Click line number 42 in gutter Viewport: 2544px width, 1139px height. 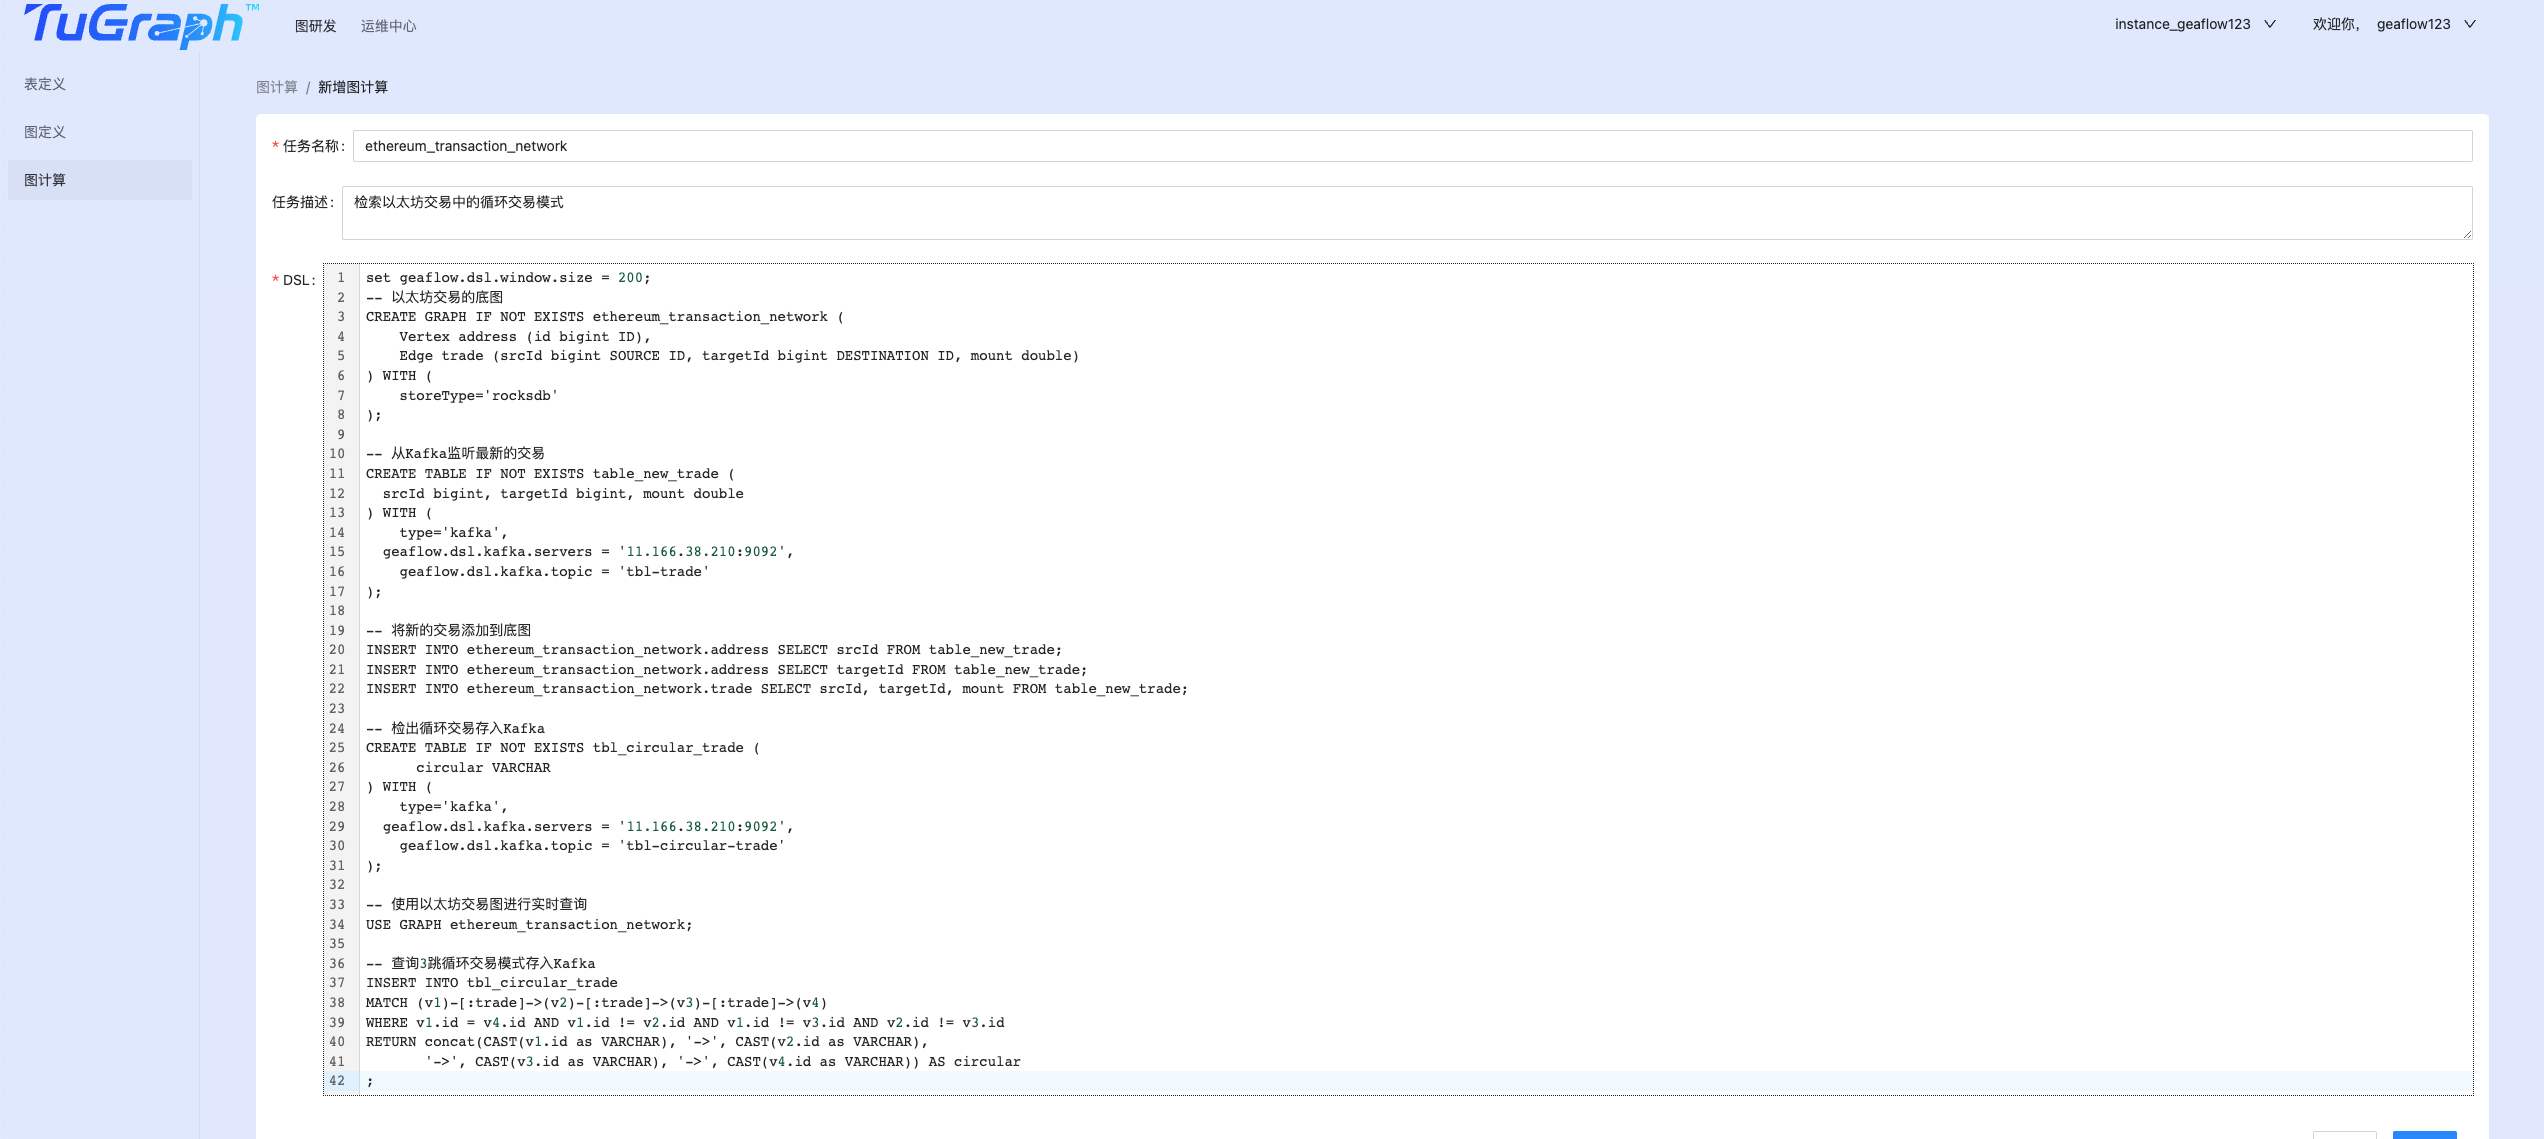coord(337,1081)
